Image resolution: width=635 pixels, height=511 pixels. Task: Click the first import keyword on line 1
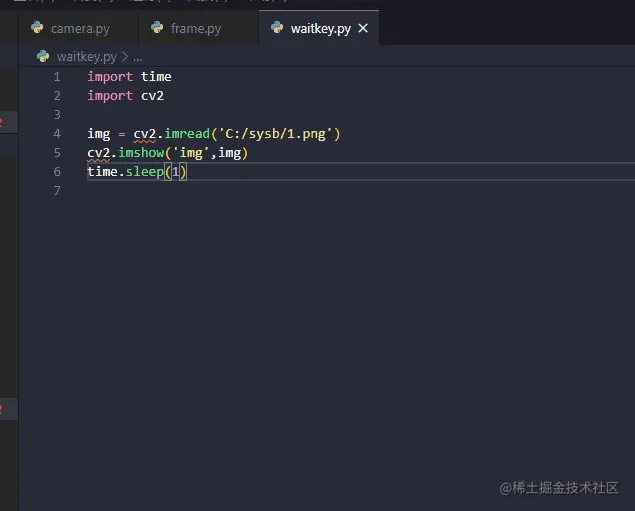coord(110,77)
